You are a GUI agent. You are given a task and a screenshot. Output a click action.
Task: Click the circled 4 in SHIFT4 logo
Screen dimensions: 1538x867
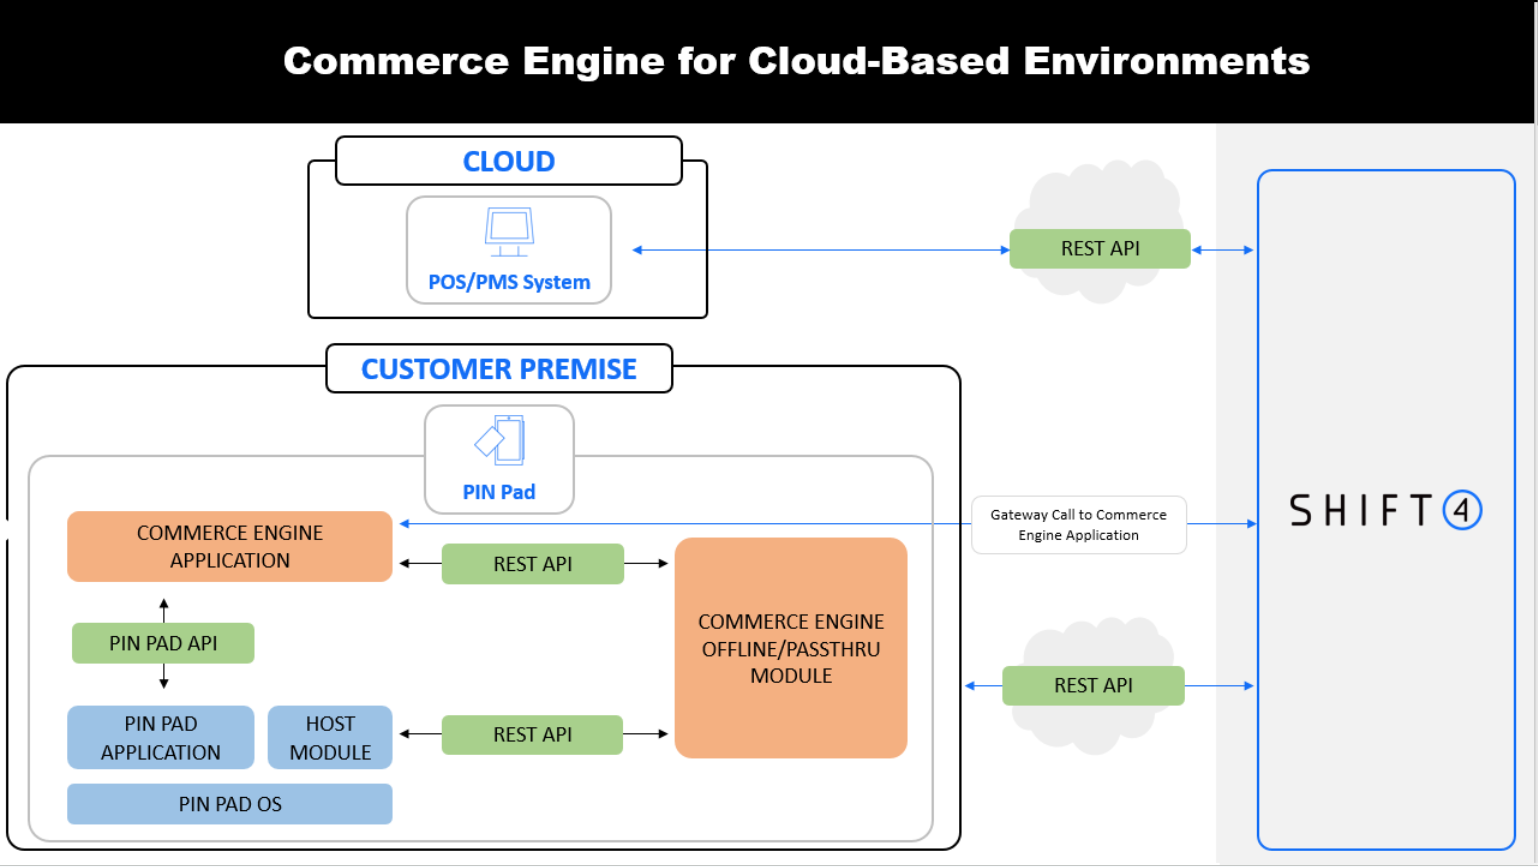coord(1461,511)
